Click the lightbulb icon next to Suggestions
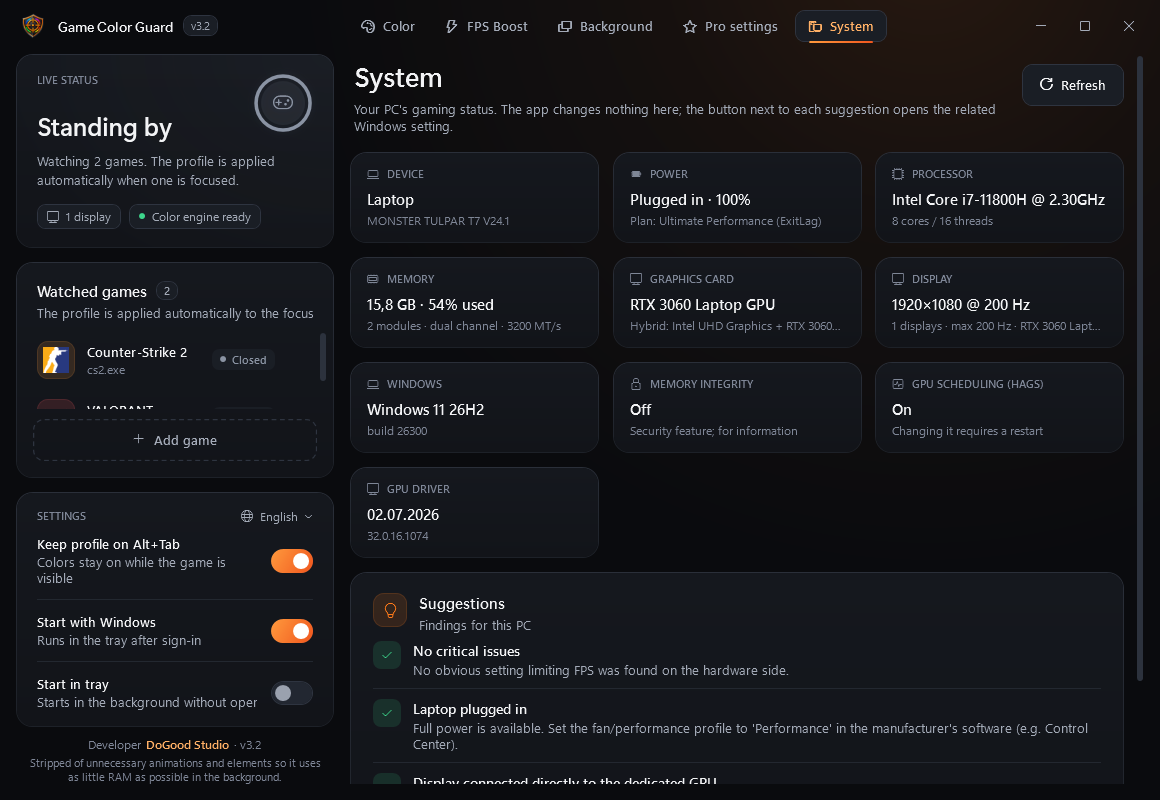Image resolution: width=1160 pixels, height=800 pixels. pyautogui.click(x=390, y=610)
